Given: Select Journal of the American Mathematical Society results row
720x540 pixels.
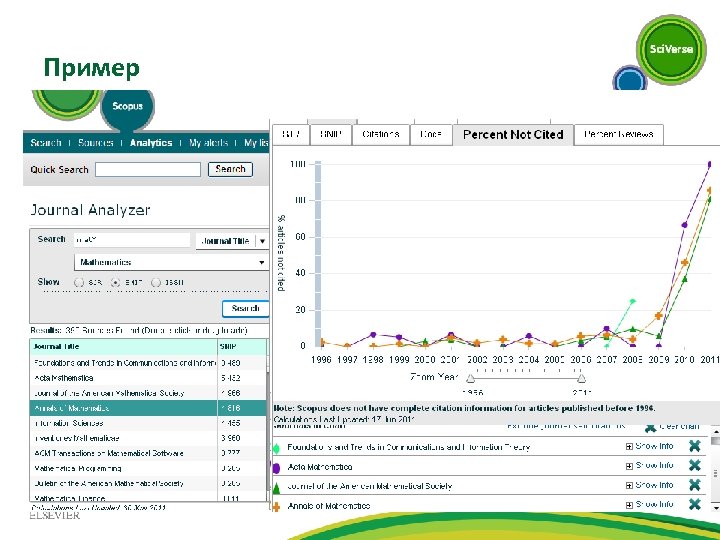Looking at the screenshot, I should (148, 393).
